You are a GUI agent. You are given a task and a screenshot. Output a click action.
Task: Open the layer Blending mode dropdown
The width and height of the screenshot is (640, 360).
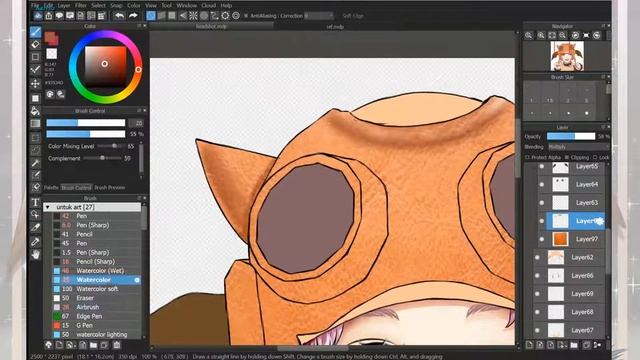coord(577,147)
